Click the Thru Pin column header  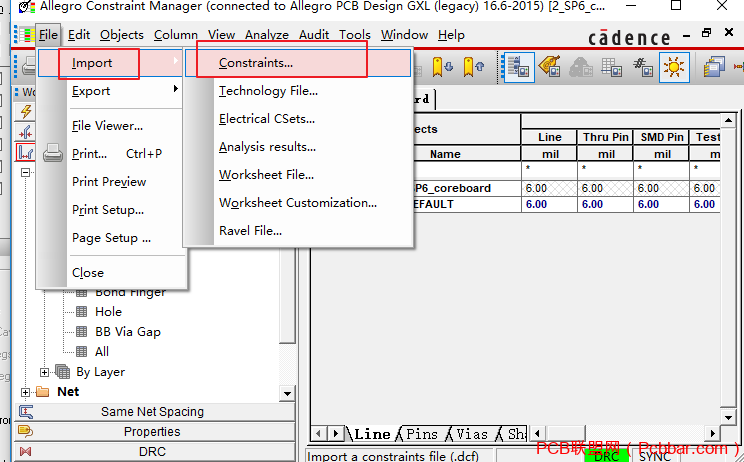click(x=605, y=137)
